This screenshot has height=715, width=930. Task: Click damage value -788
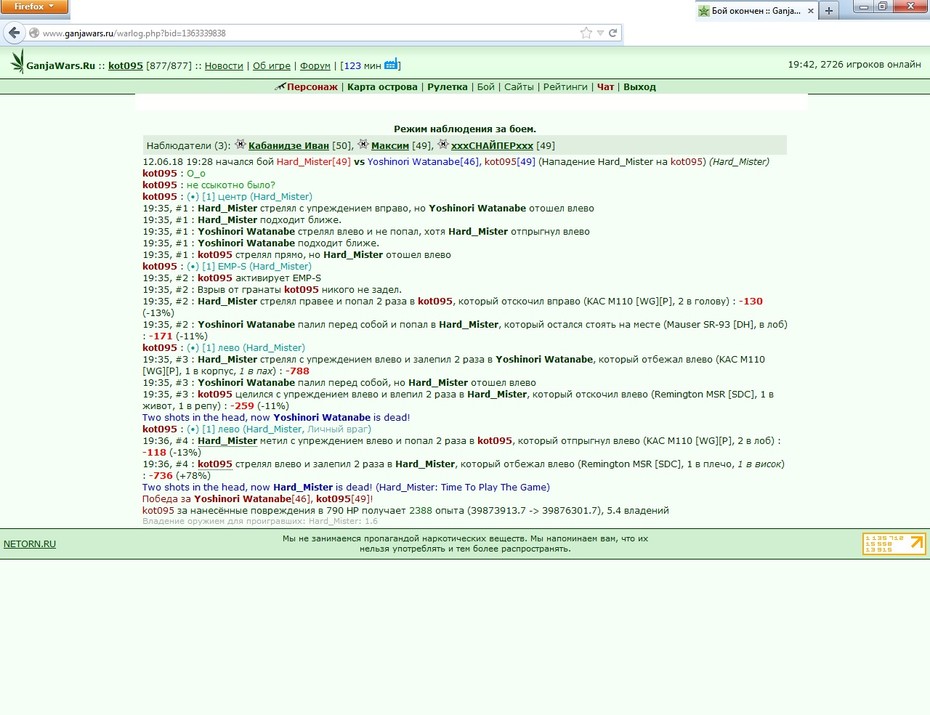[297, 371]
